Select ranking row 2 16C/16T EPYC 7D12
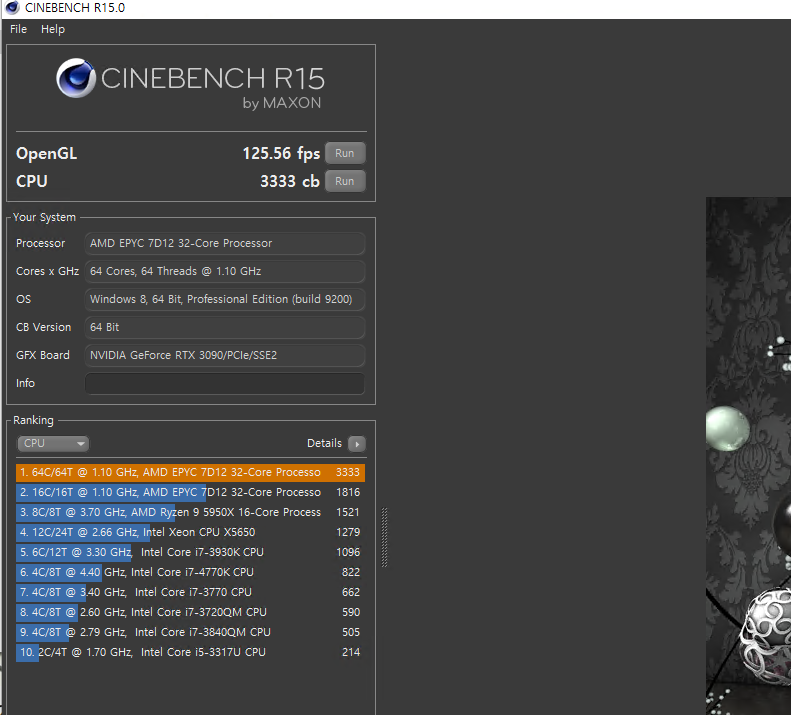The height and width of the screenshot is (715, 791). [190, 492]
